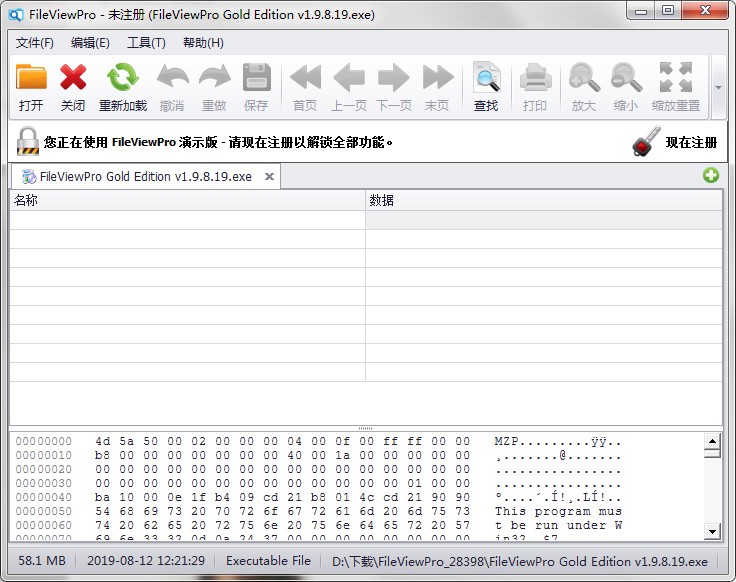Click the ASCII text 'This program mus'
The height and width of the screenshot is (582, 736).
[558, 511]
